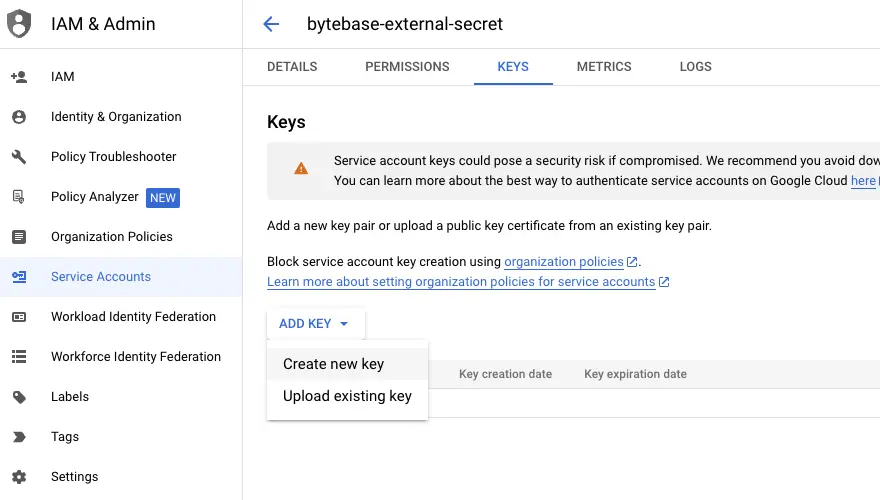
Task: Click the Settings gear icon
Action: click(19, 477)
